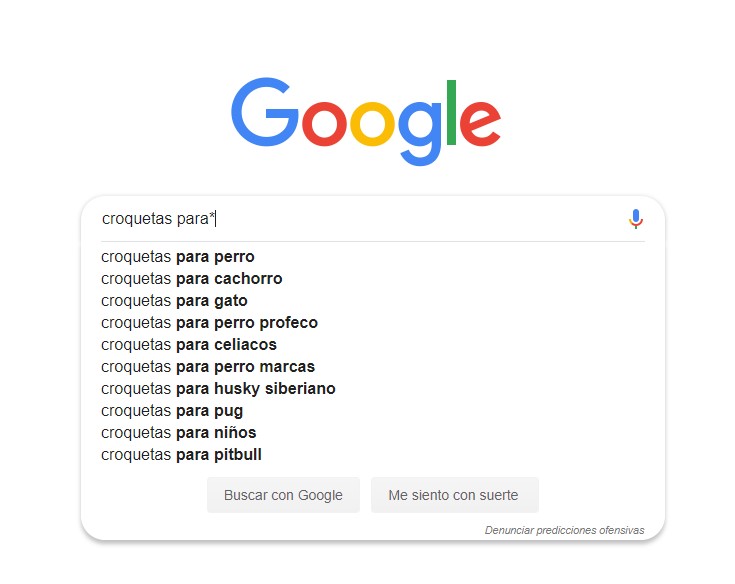735x584 pixels.
Task: Select suggestion "croquetas para perro"
Action: coord(178,257)
